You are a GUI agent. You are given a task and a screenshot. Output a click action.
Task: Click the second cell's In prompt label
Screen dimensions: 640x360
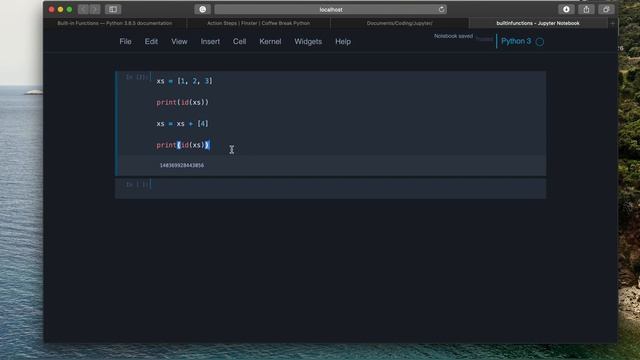point(136,184)
